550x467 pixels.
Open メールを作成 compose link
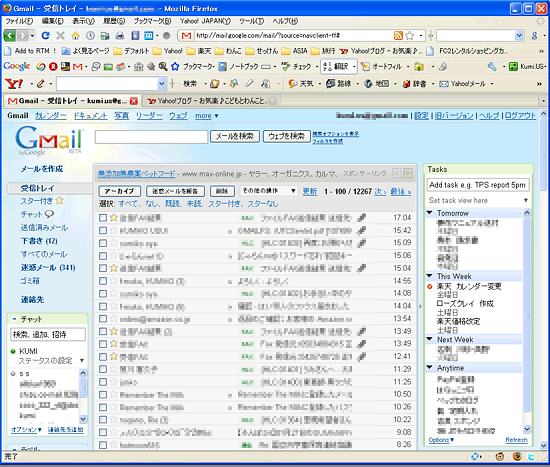pyautogui.click(x=42, y=169)
